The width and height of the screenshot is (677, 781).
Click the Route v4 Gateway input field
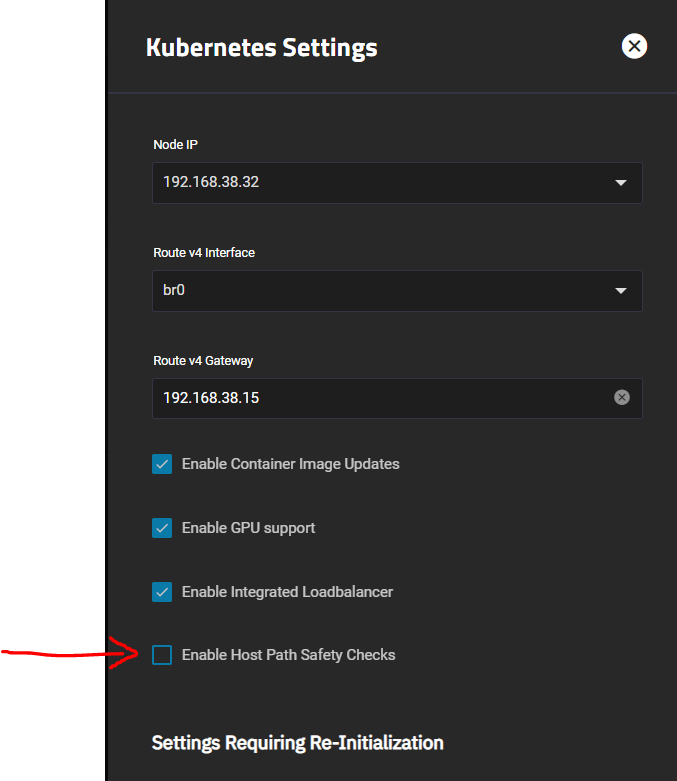[x=397, y=398]
